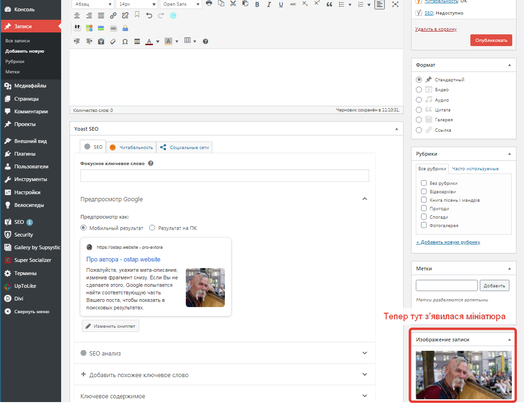Check the Без рубрики category
Screen dimensions: 524x403
tap(424, 183)
